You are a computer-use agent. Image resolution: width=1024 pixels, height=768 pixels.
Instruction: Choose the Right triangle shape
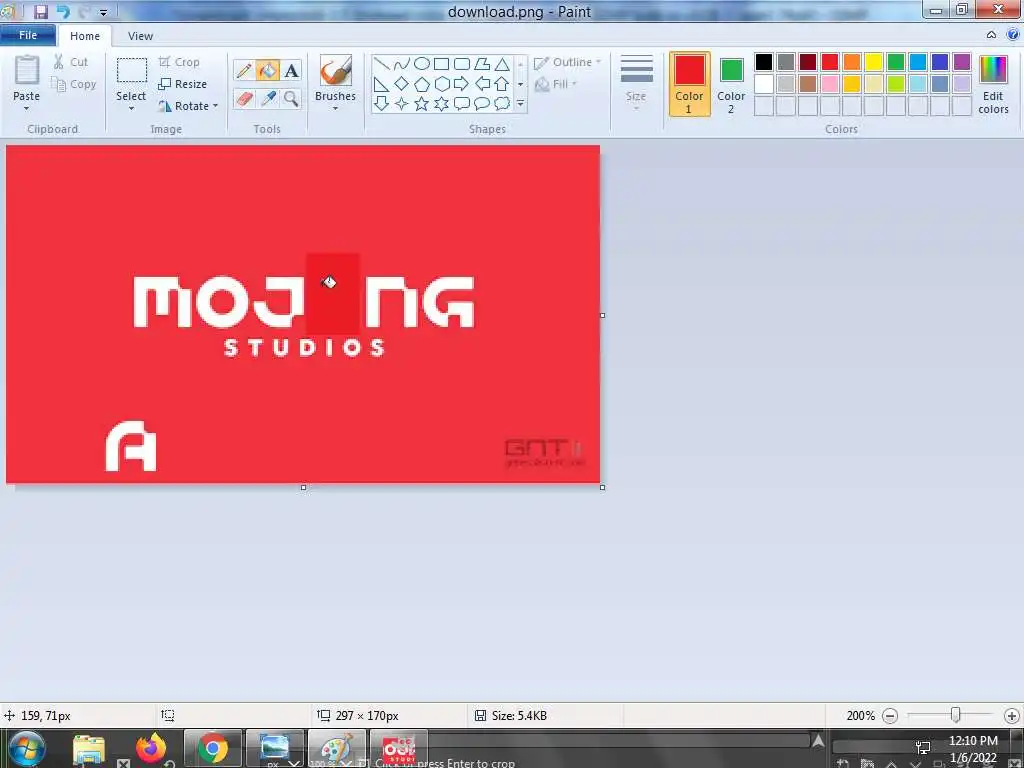(x=381, y=84)
